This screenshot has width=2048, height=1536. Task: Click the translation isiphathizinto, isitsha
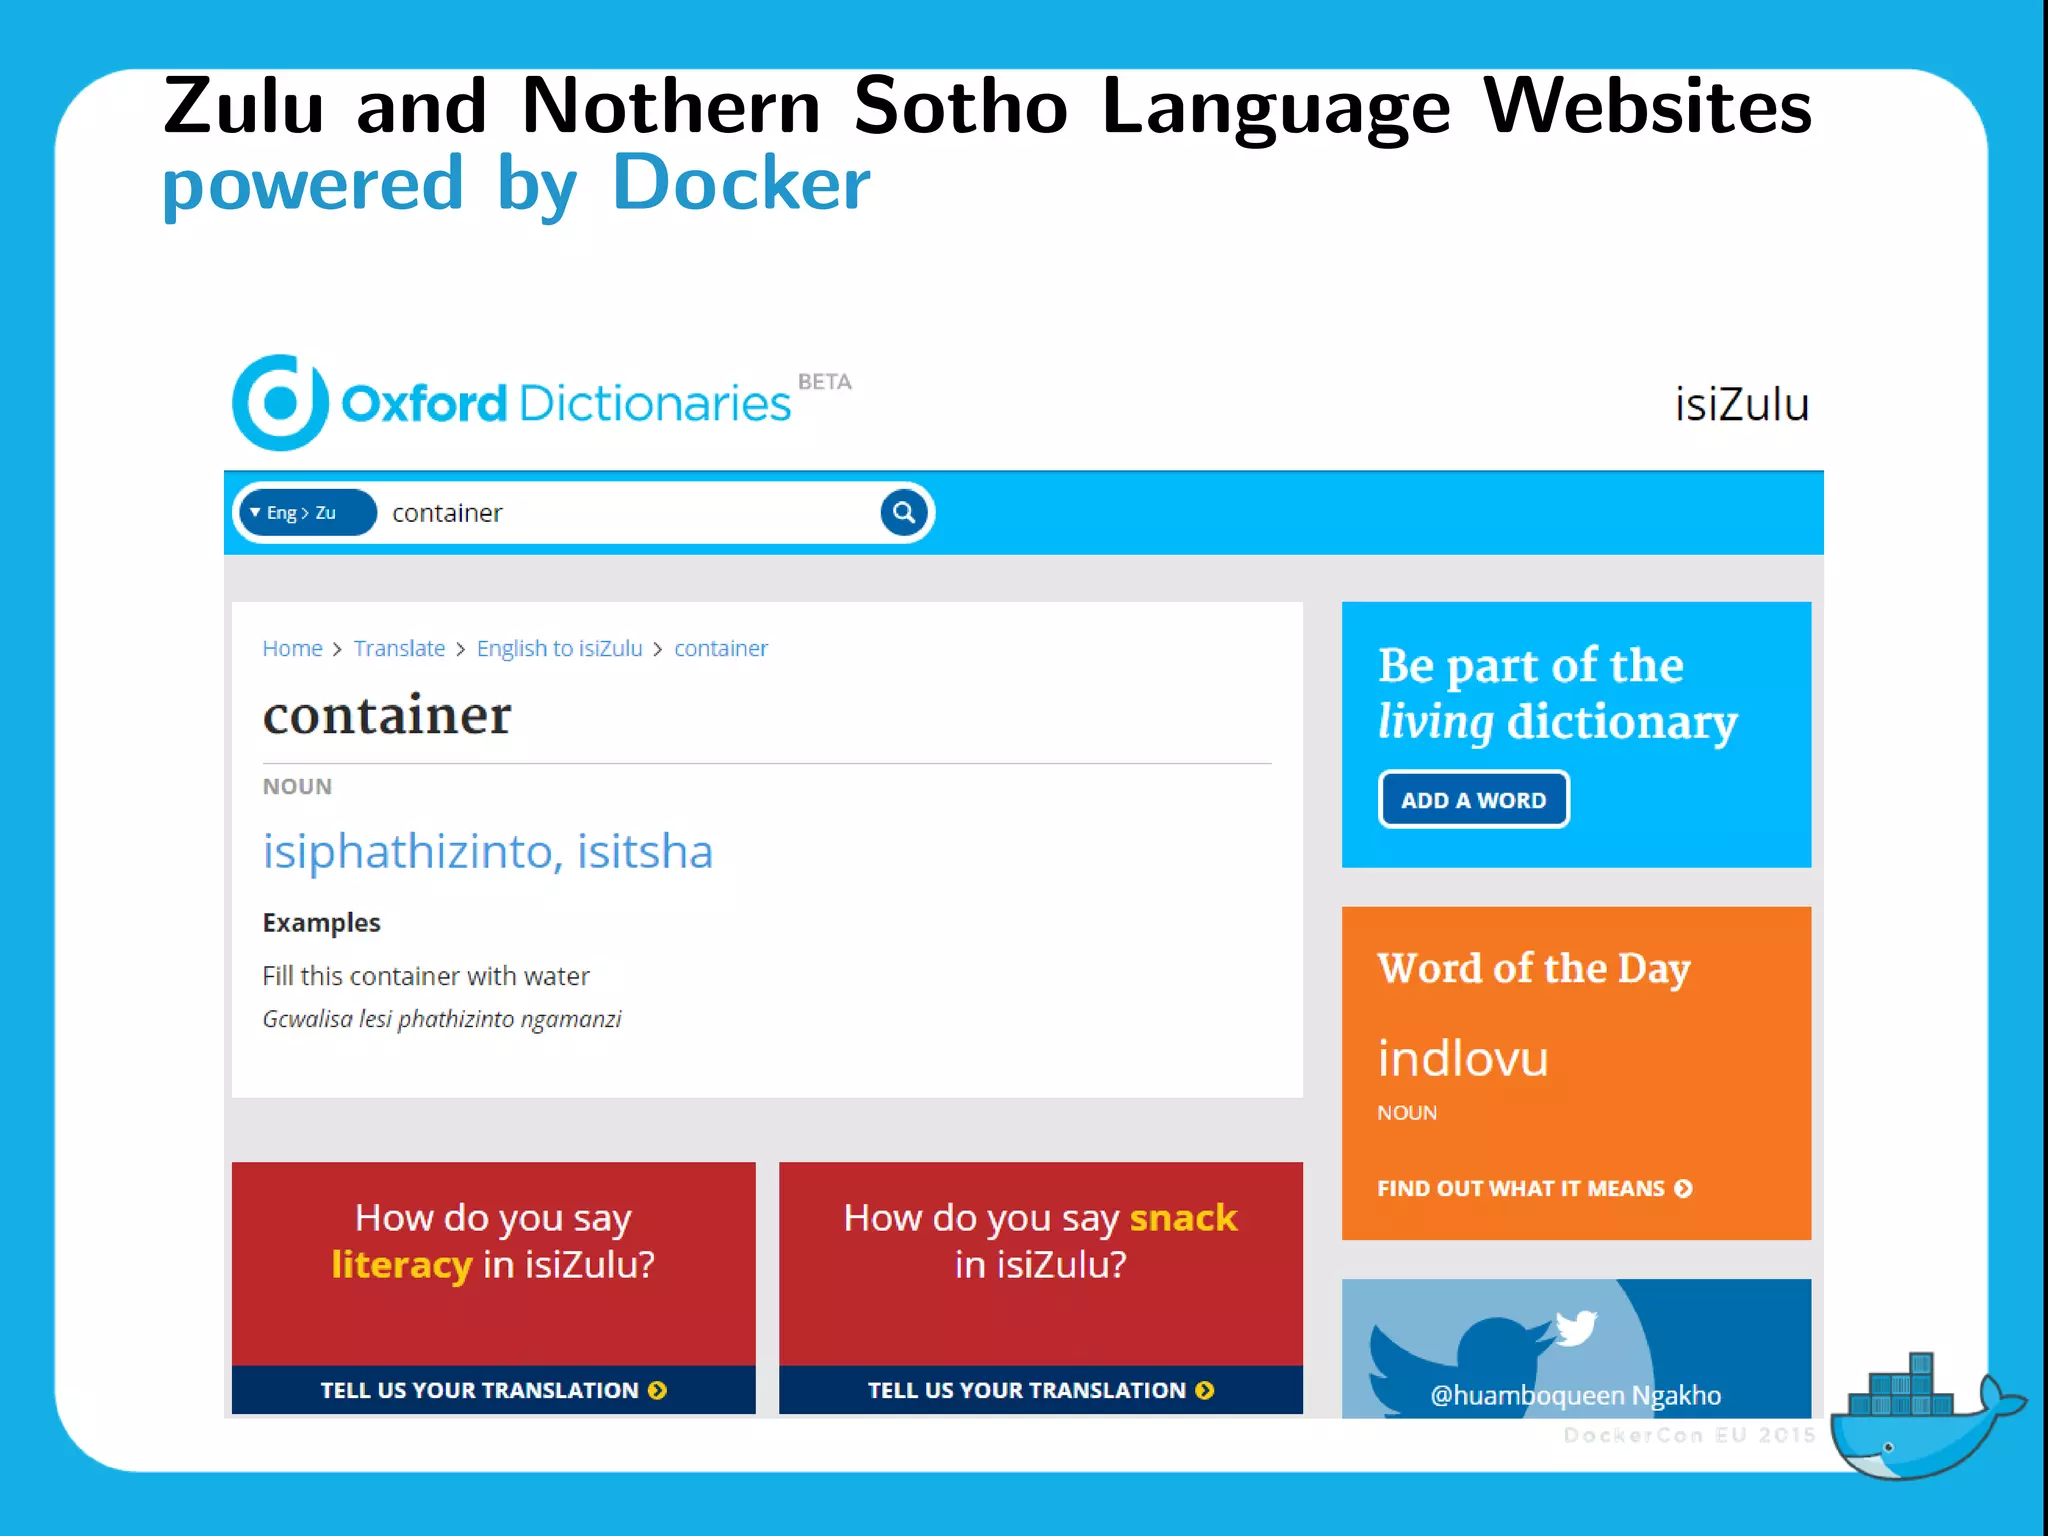tap(487, 852)
